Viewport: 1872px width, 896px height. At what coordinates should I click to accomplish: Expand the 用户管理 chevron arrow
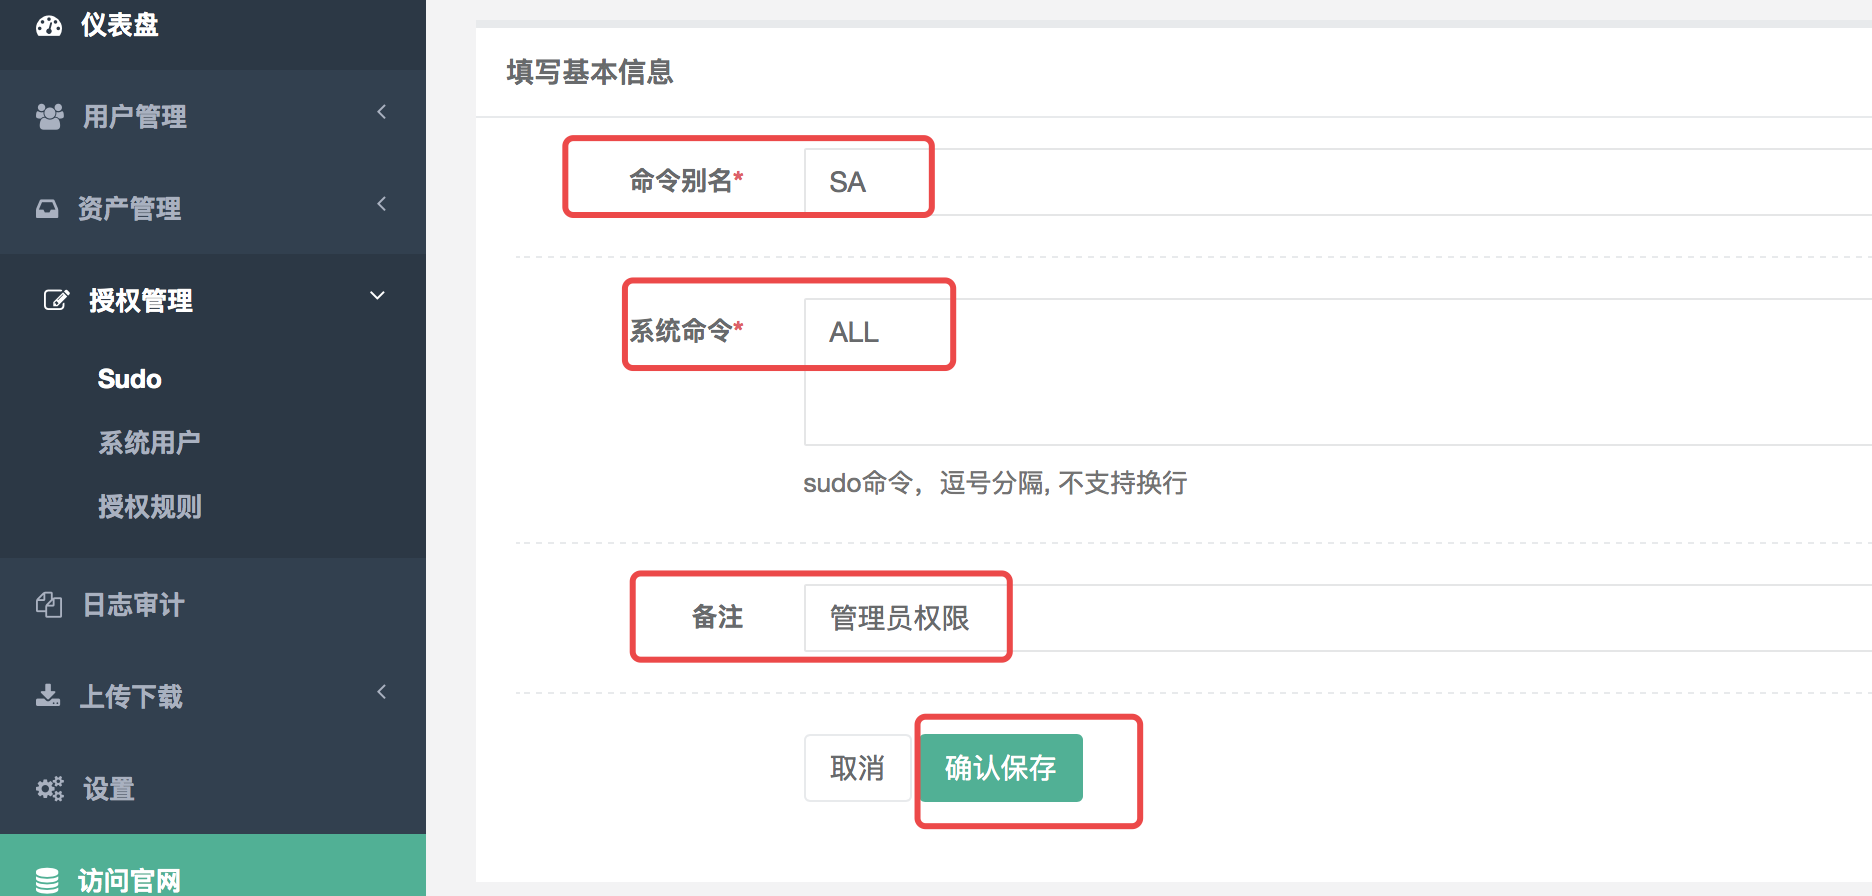381,113
